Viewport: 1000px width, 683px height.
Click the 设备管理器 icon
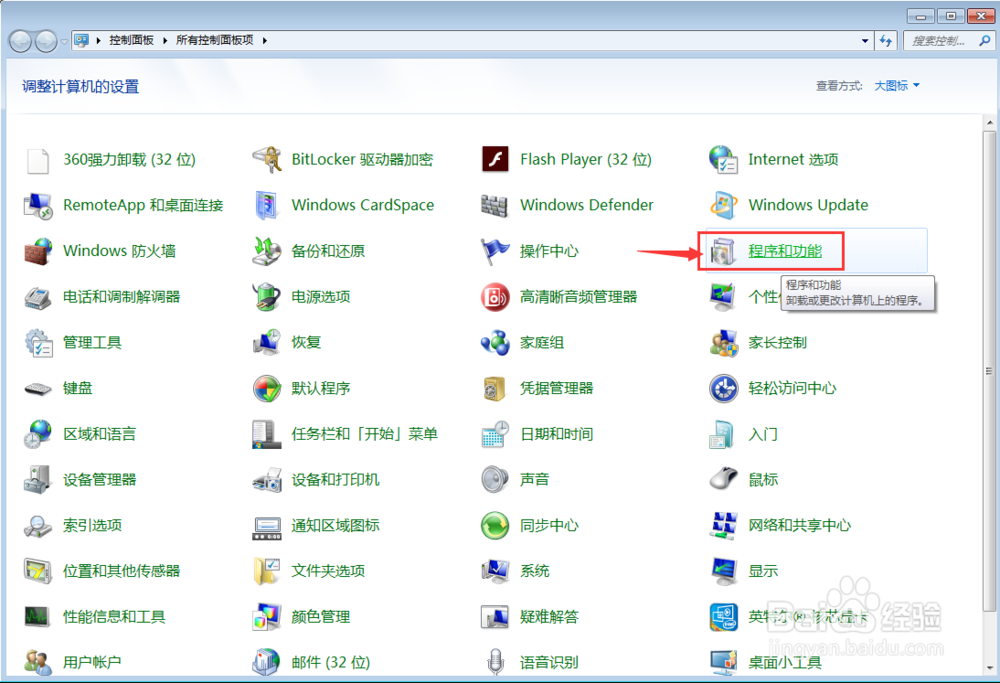38,480
